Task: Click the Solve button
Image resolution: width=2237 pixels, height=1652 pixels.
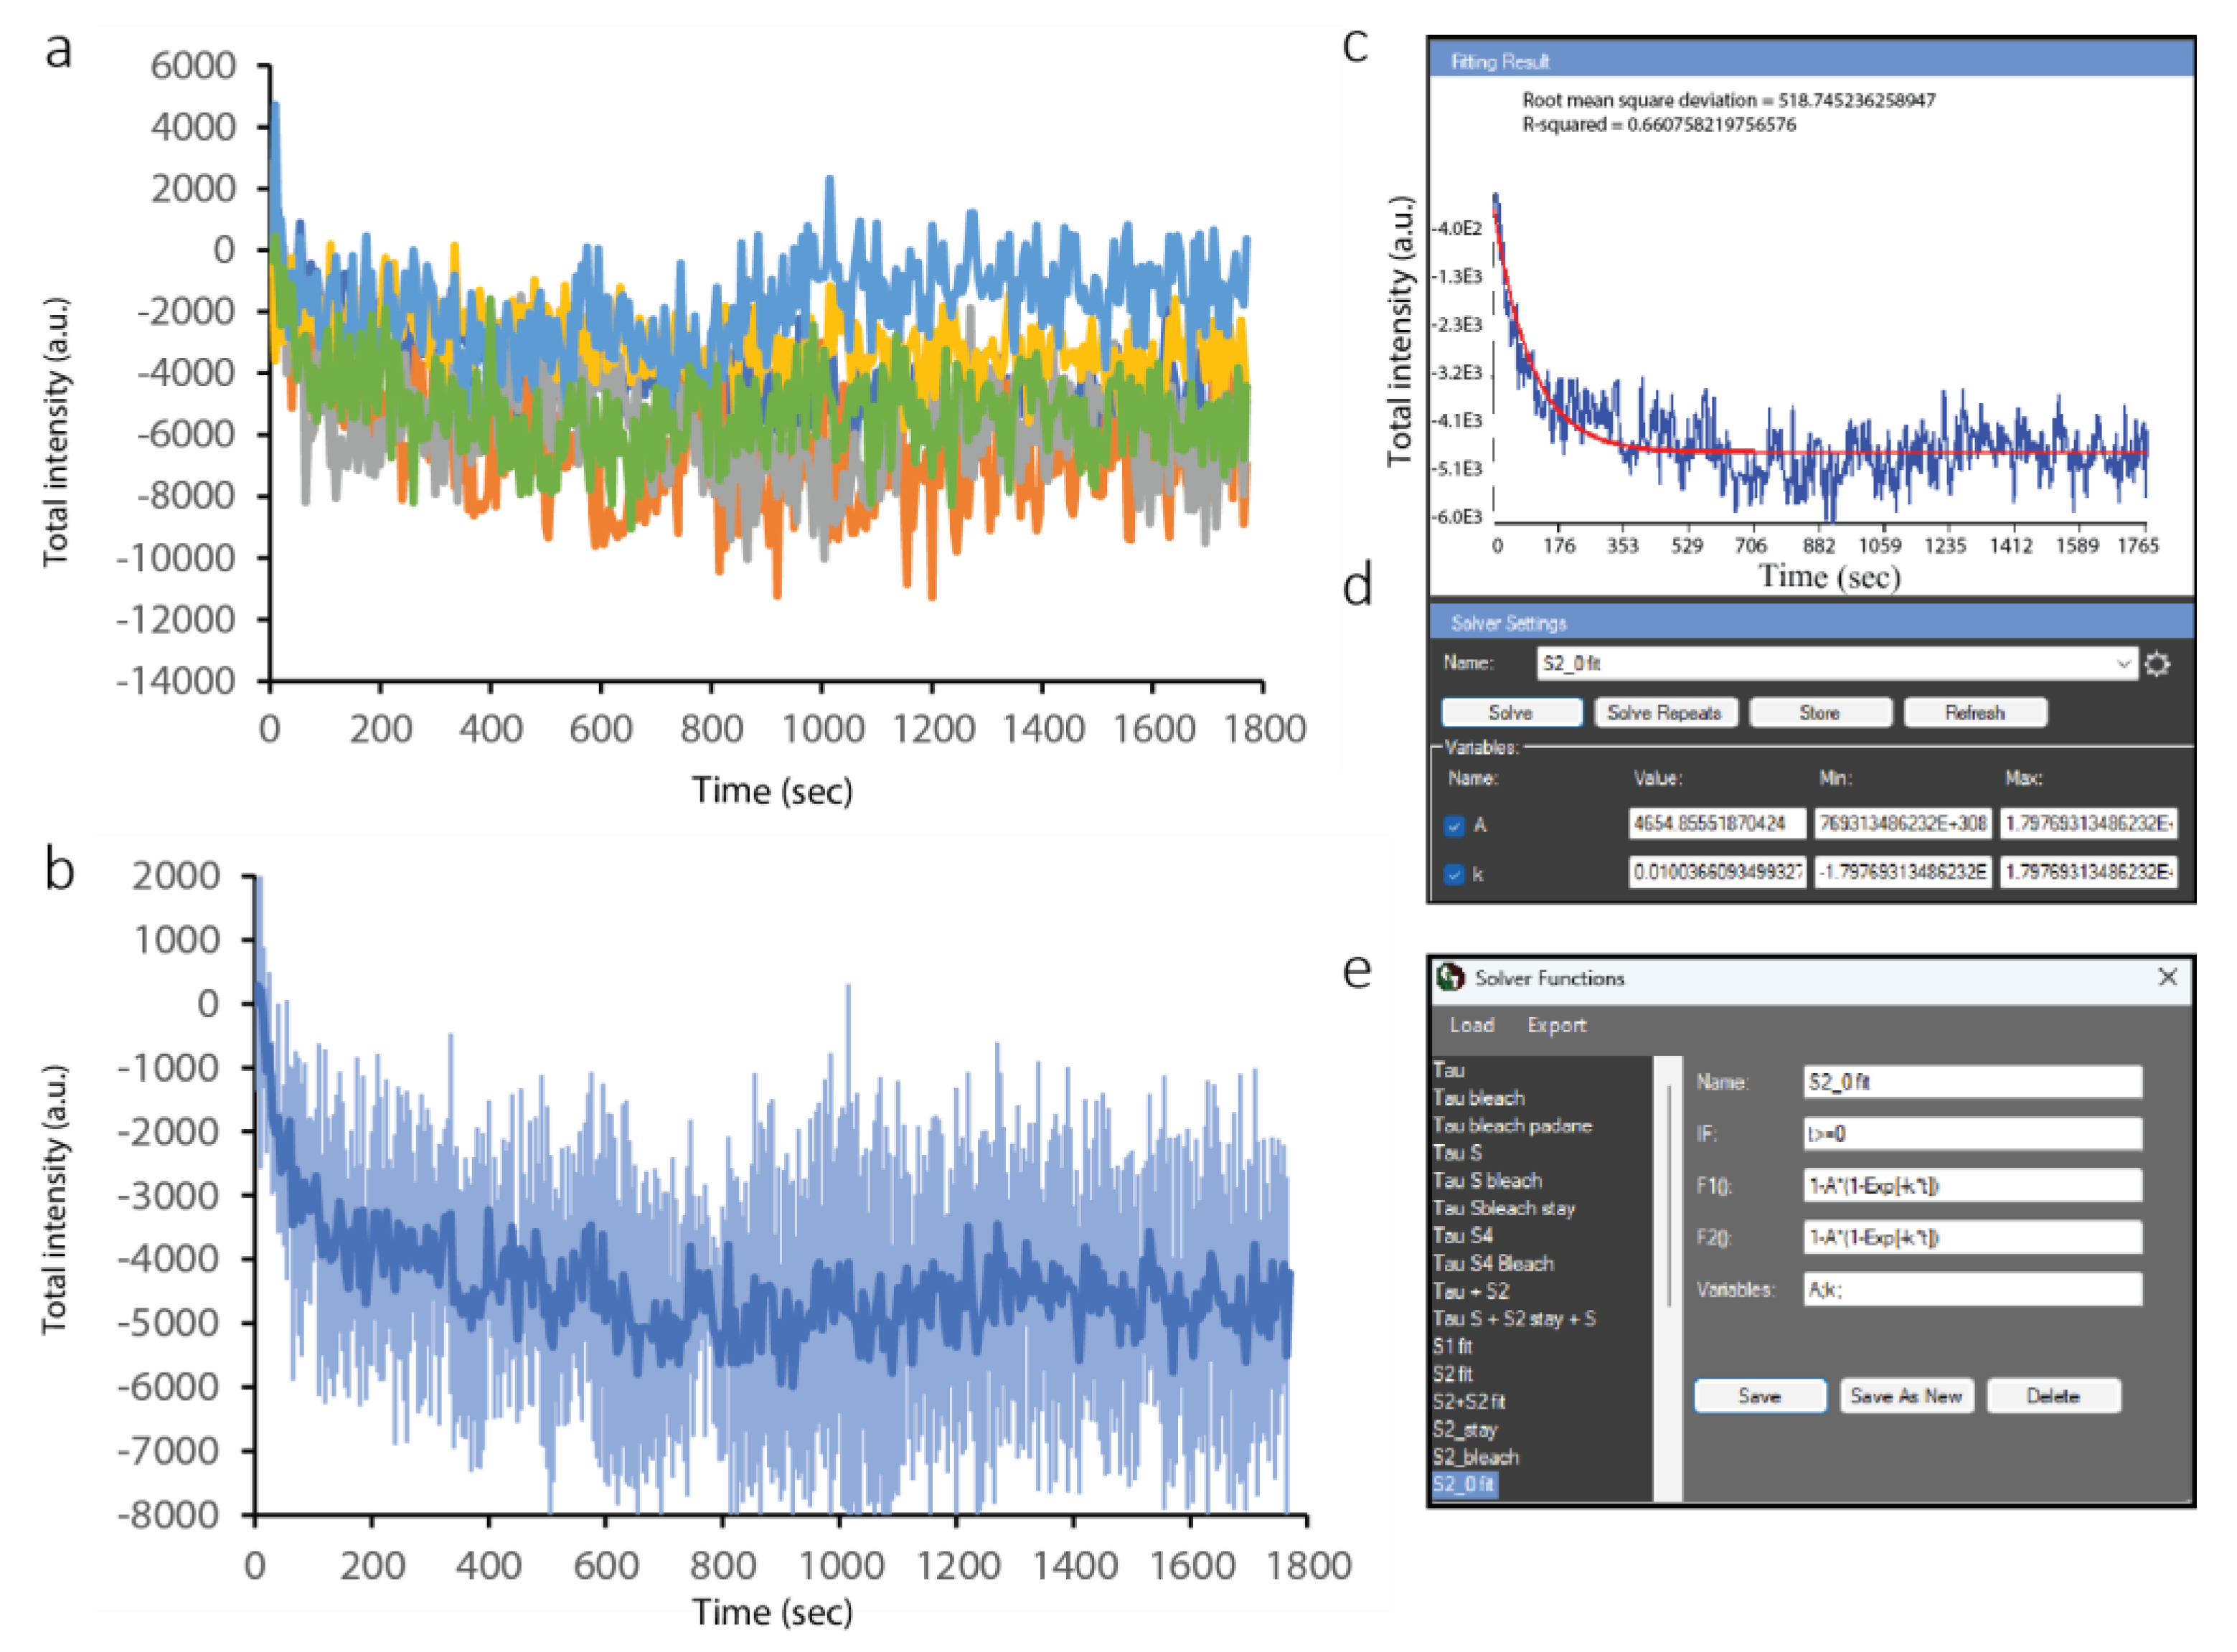Action: point(1510,713)
